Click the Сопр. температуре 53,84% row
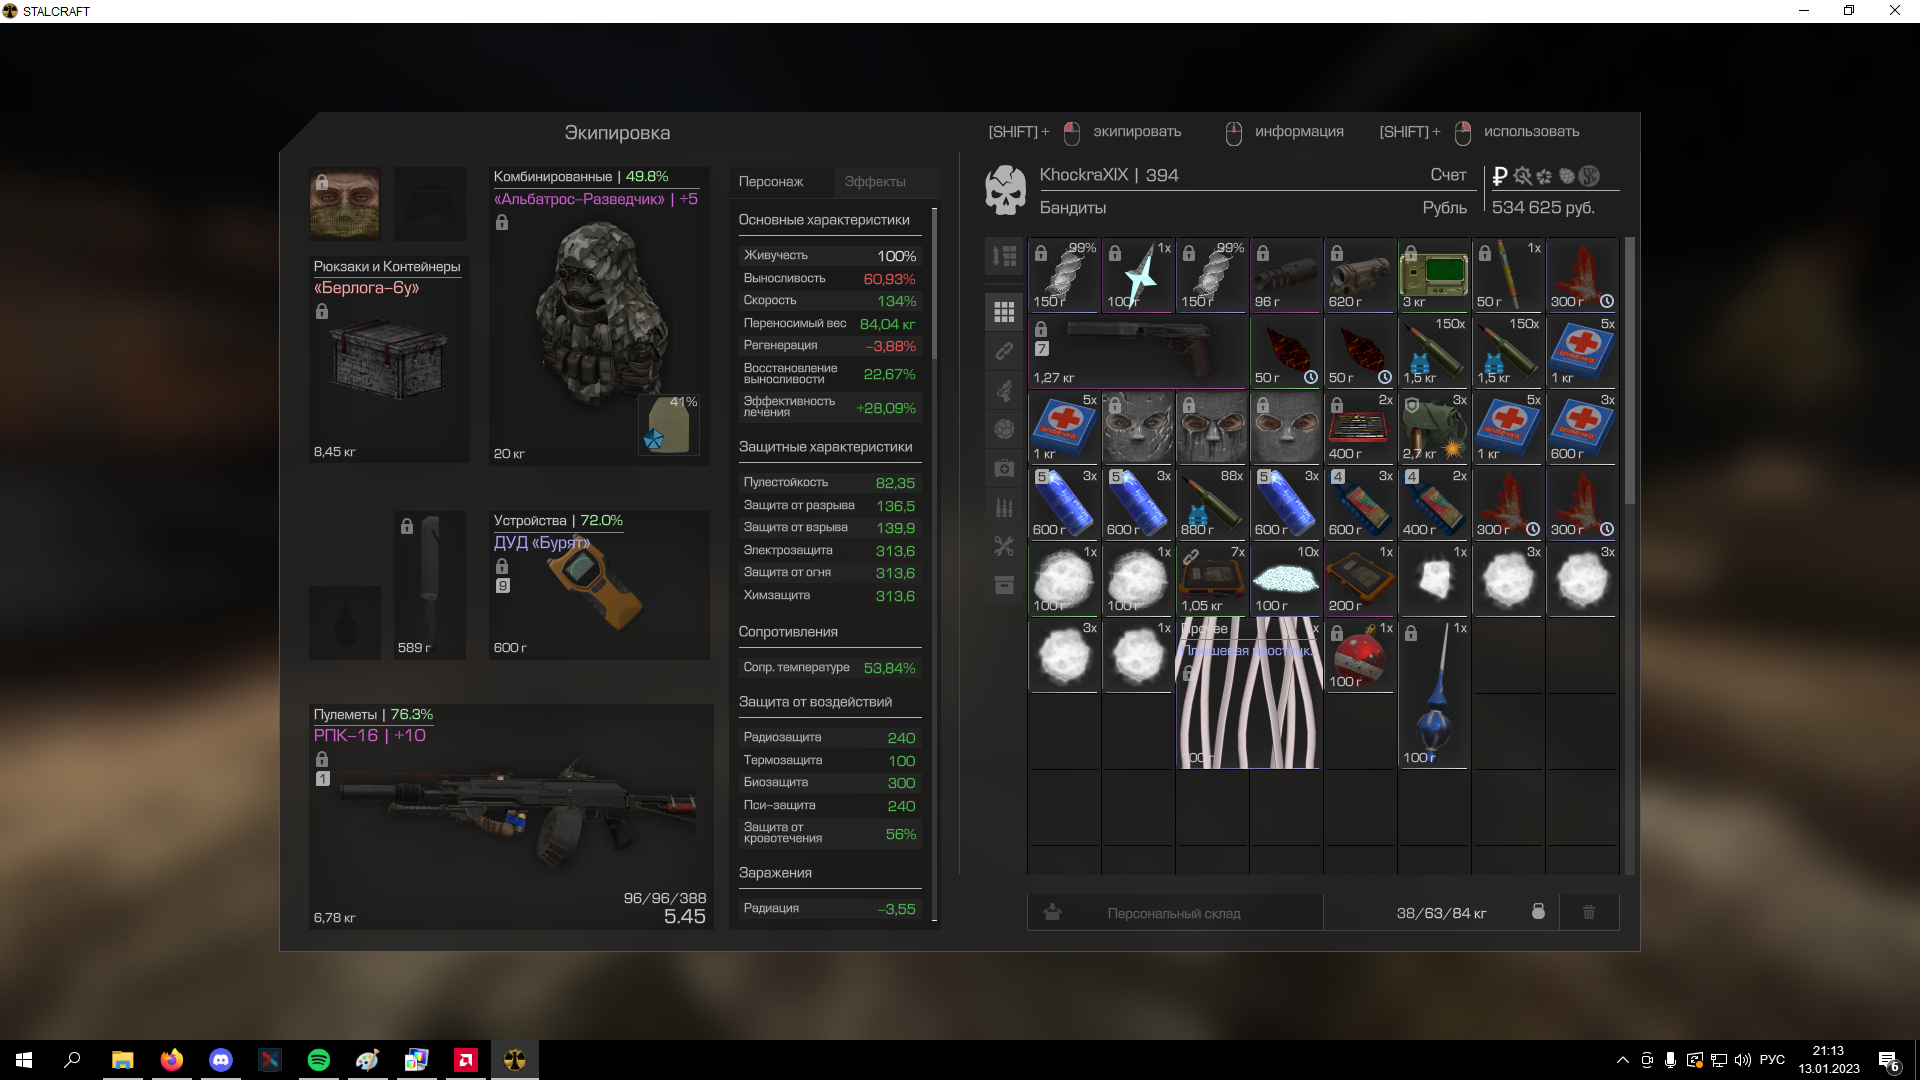Viewport: 1920px width, 1080px height. click(829, 668)
